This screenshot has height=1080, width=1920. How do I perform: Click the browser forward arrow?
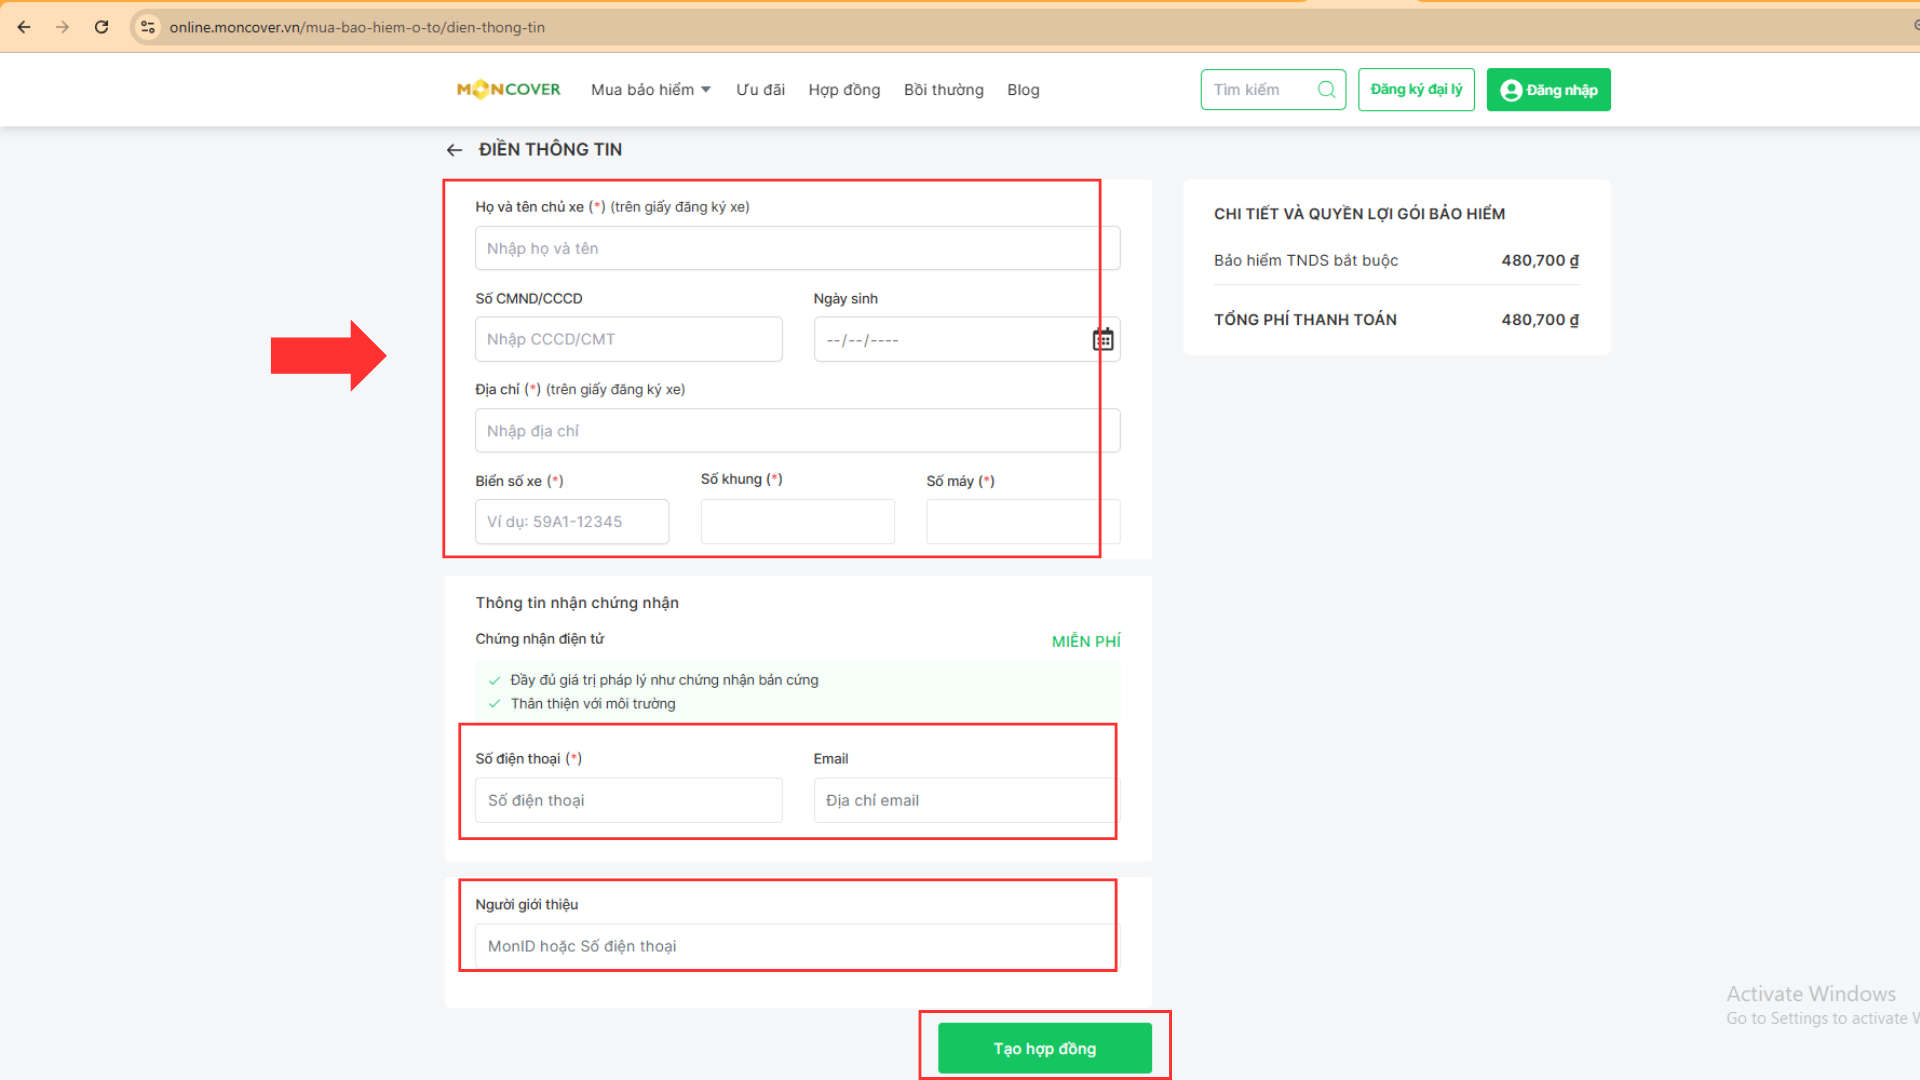(x=63, y=27)
